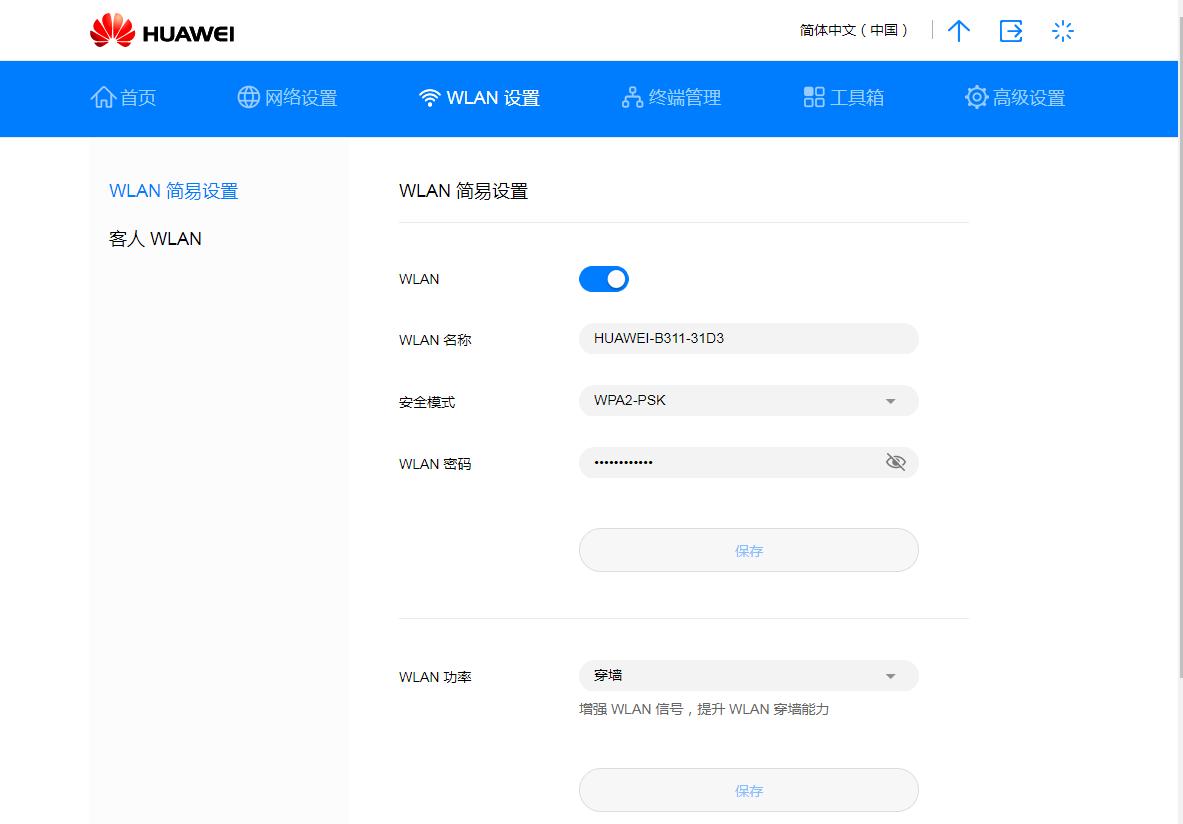Screen dimensions: 1183x824
Task: Click the hint text '增强 WLAN 信号，提升 WLAN 穿墙能力'
Action: (x=704, y=709)
